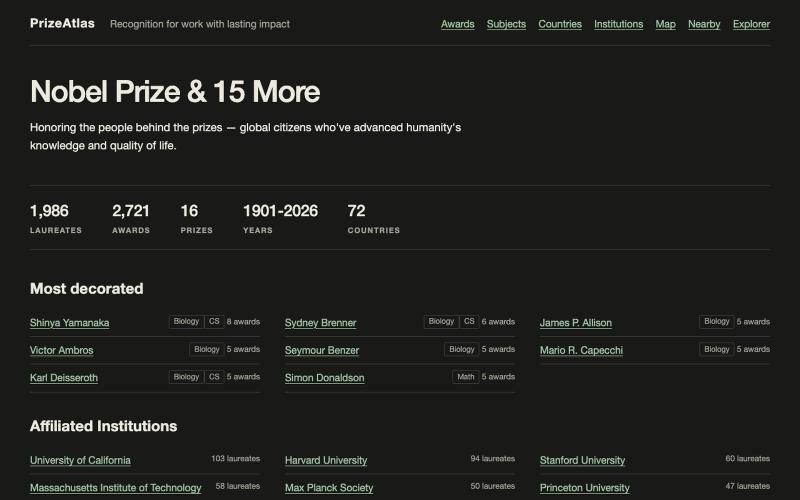The image size is (800, 500).
Task: Click the 8 awards count for Yamanaka
Action: pos(243,322)
